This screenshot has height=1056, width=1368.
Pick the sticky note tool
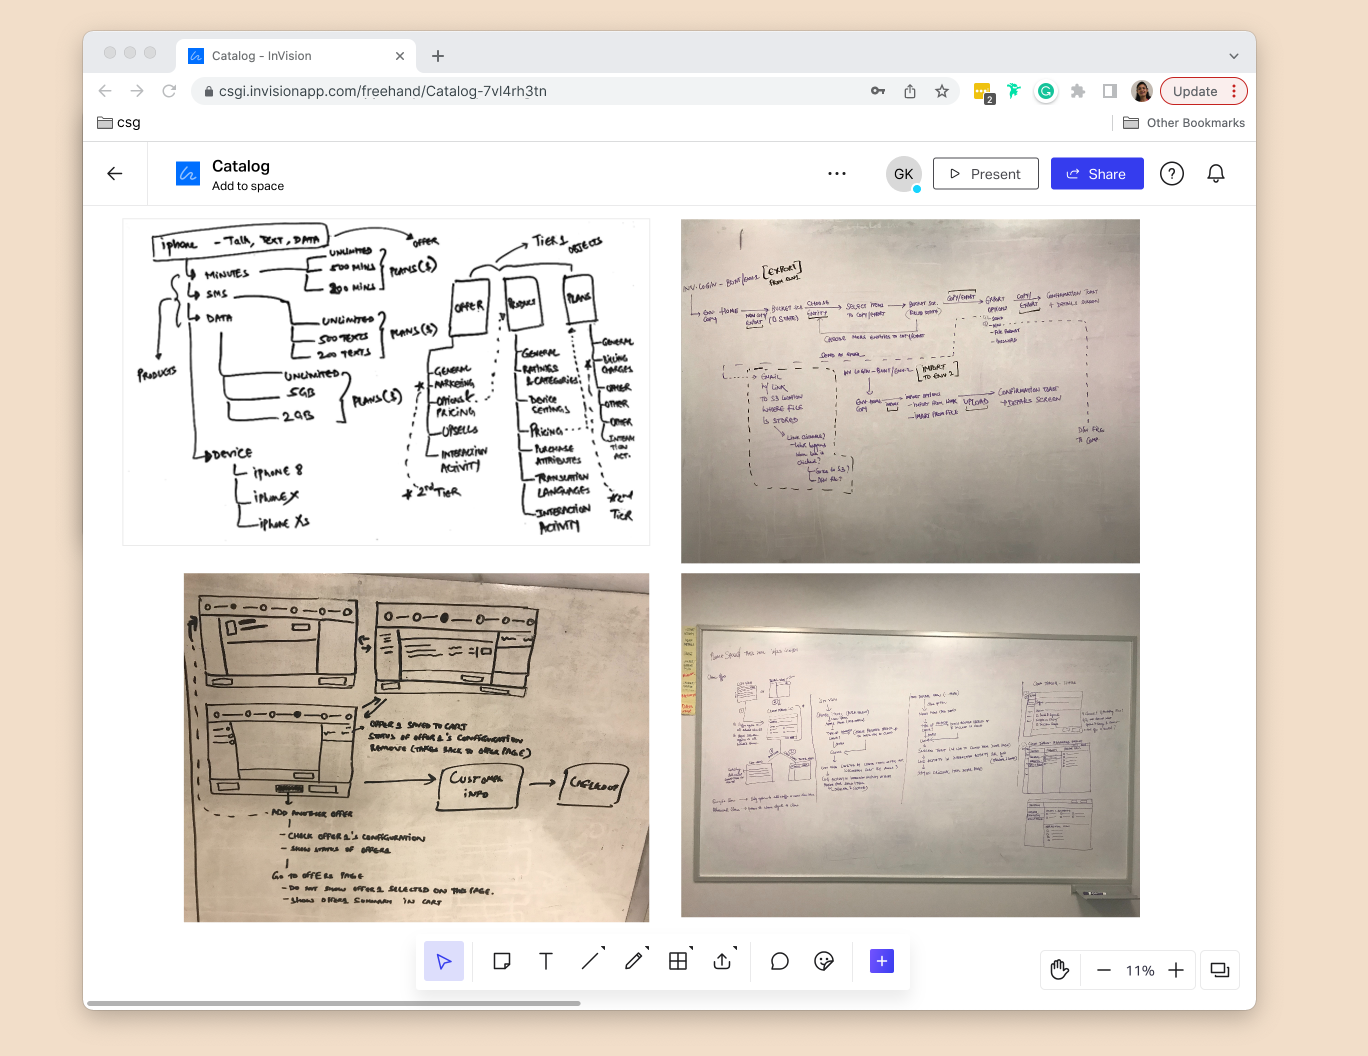(502, 961)
